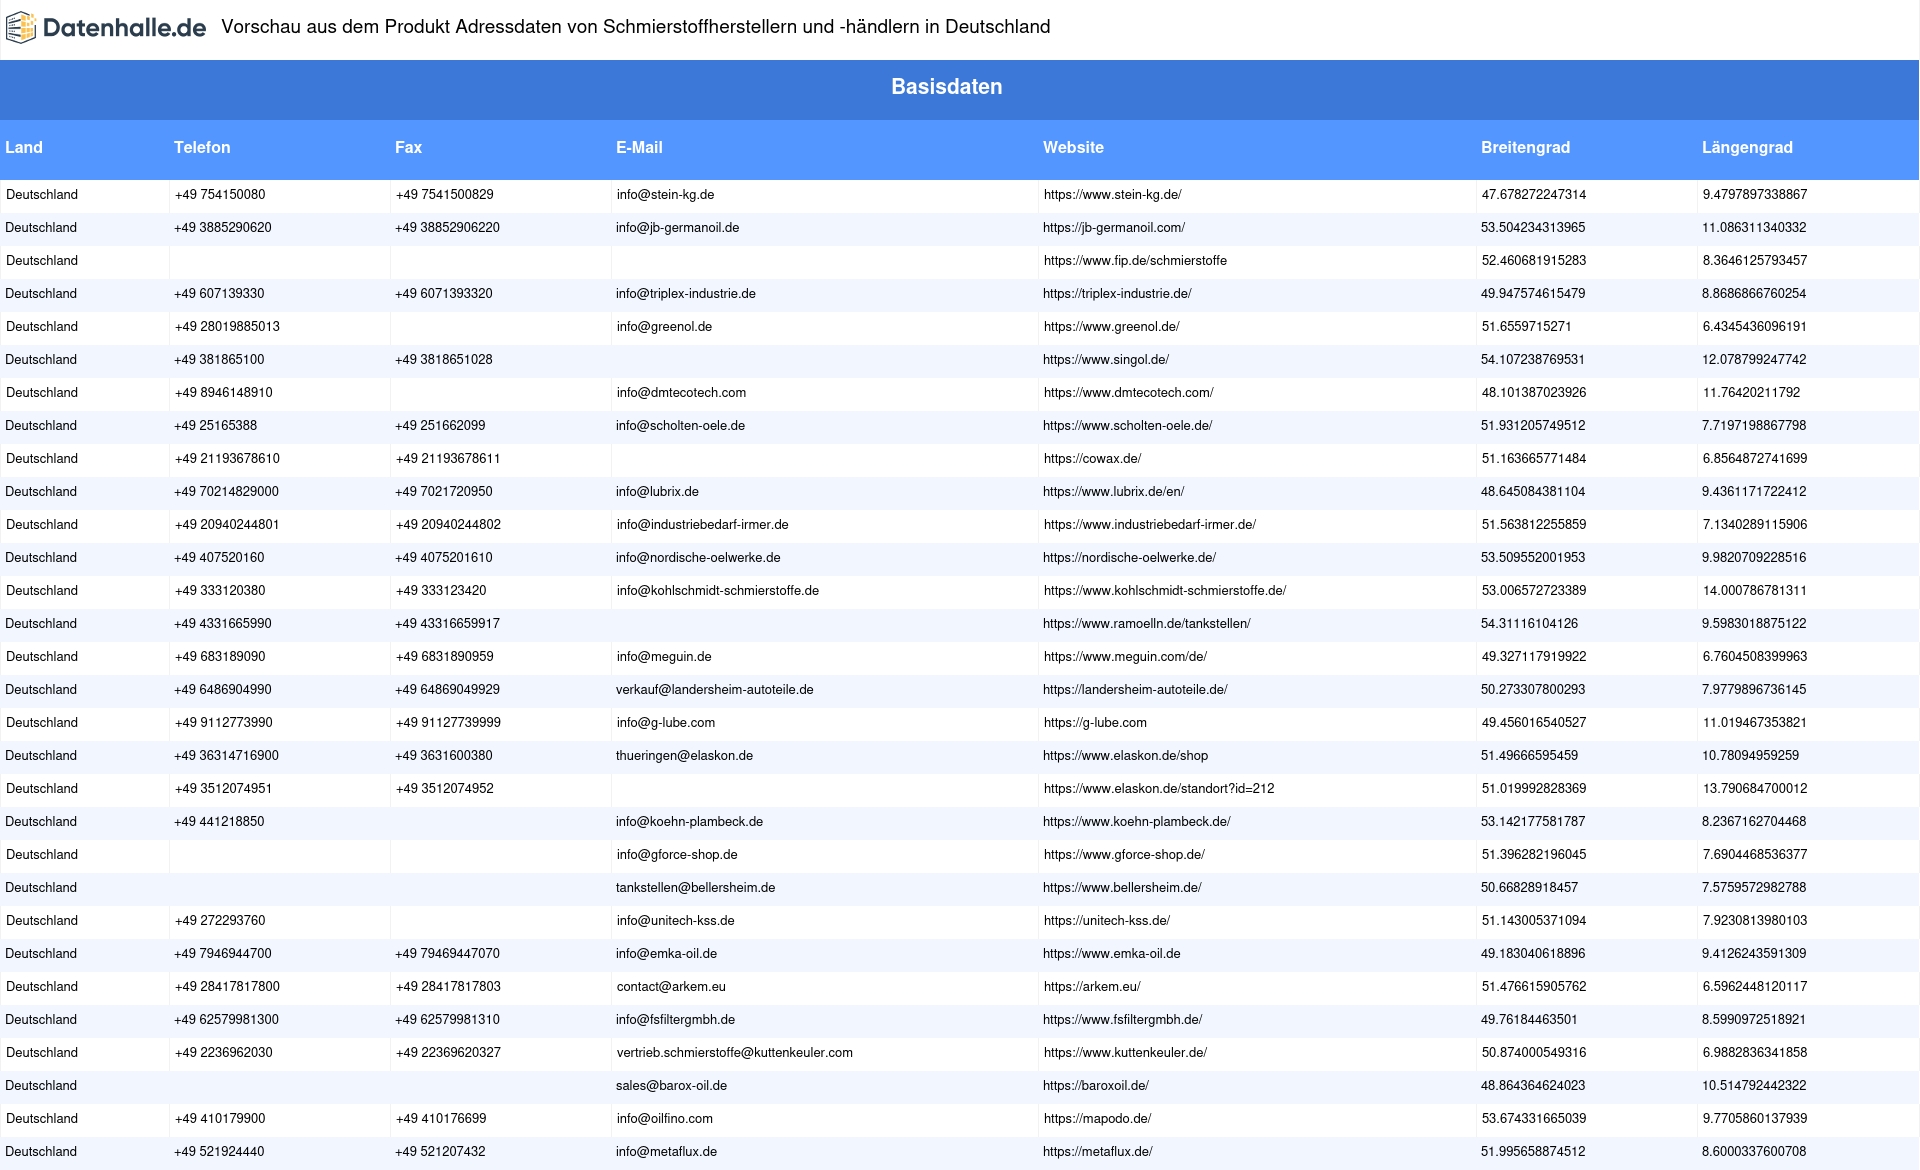
Task: Select email info@emka-oil.de
Action: pyautogui.click(x=666, y=954)
